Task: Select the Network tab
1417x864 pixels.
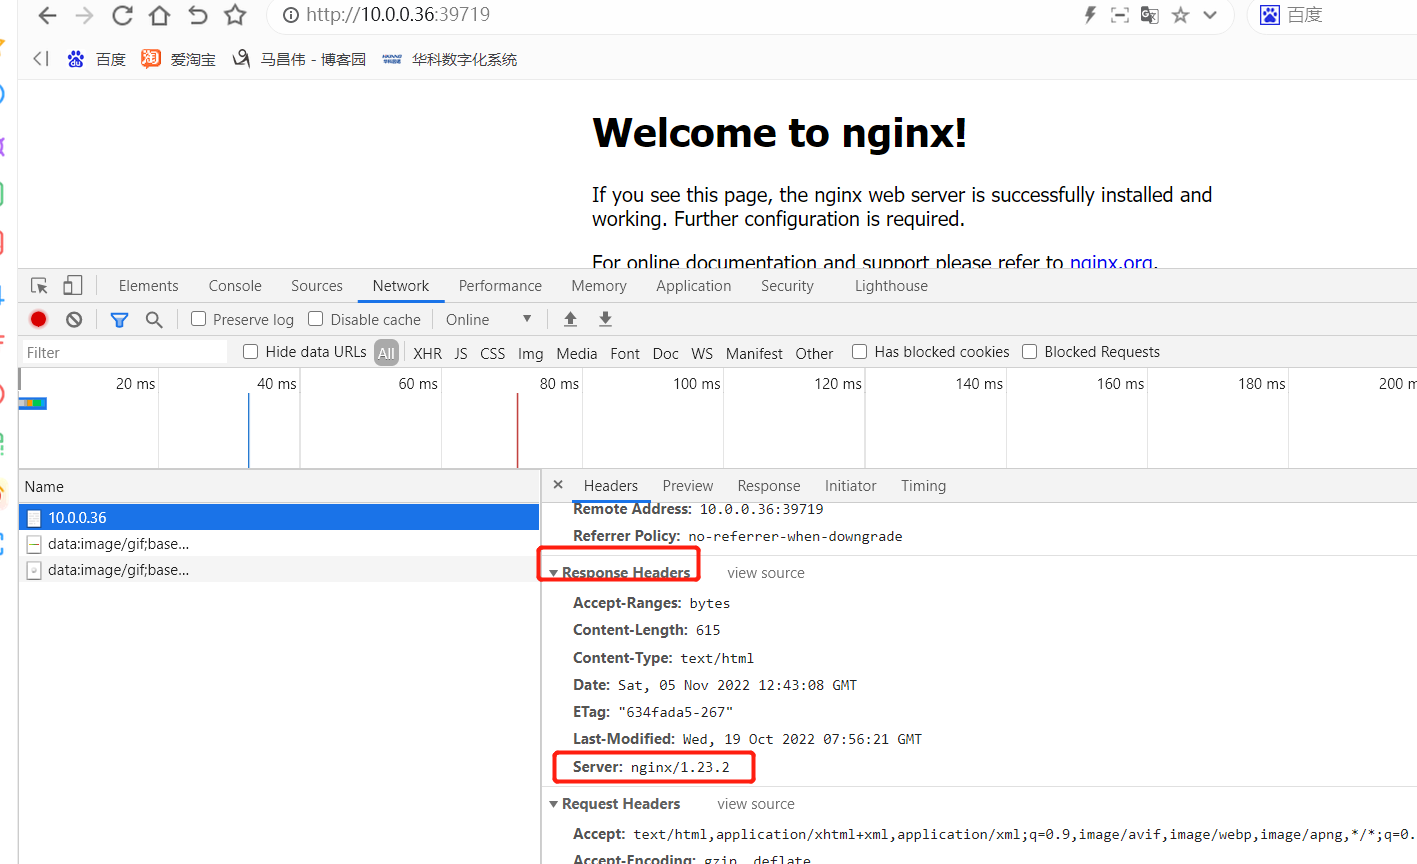Action: [x=401, y=286]
